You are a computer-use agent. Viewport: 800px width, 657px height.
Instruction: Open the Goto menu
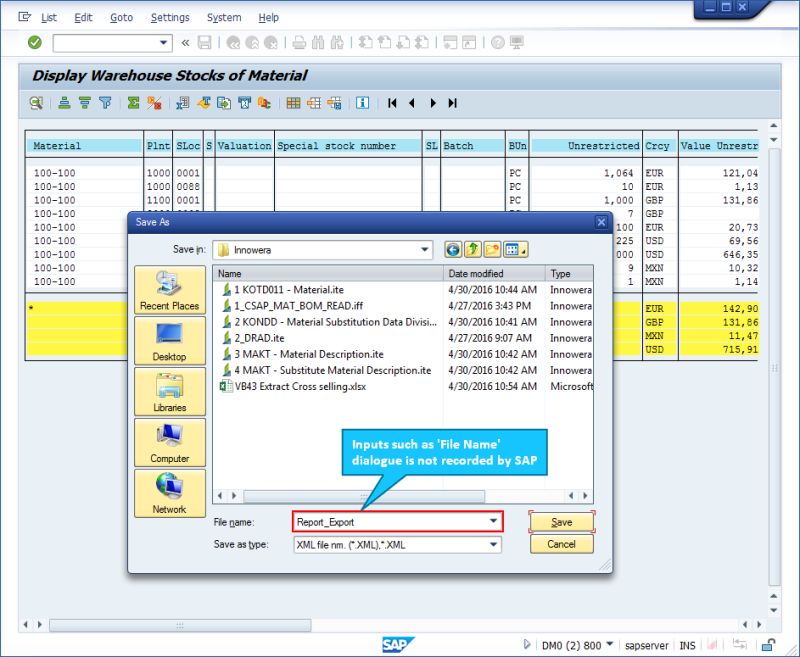tap(121, 17)
